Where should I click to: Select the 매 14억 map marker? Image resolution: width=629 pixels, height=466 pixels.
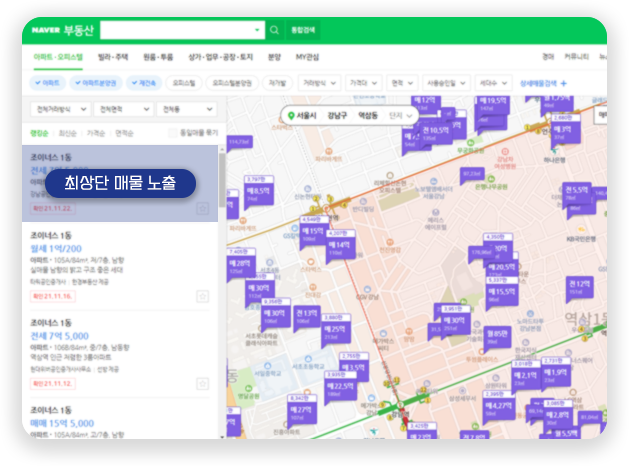coord(341,246)
